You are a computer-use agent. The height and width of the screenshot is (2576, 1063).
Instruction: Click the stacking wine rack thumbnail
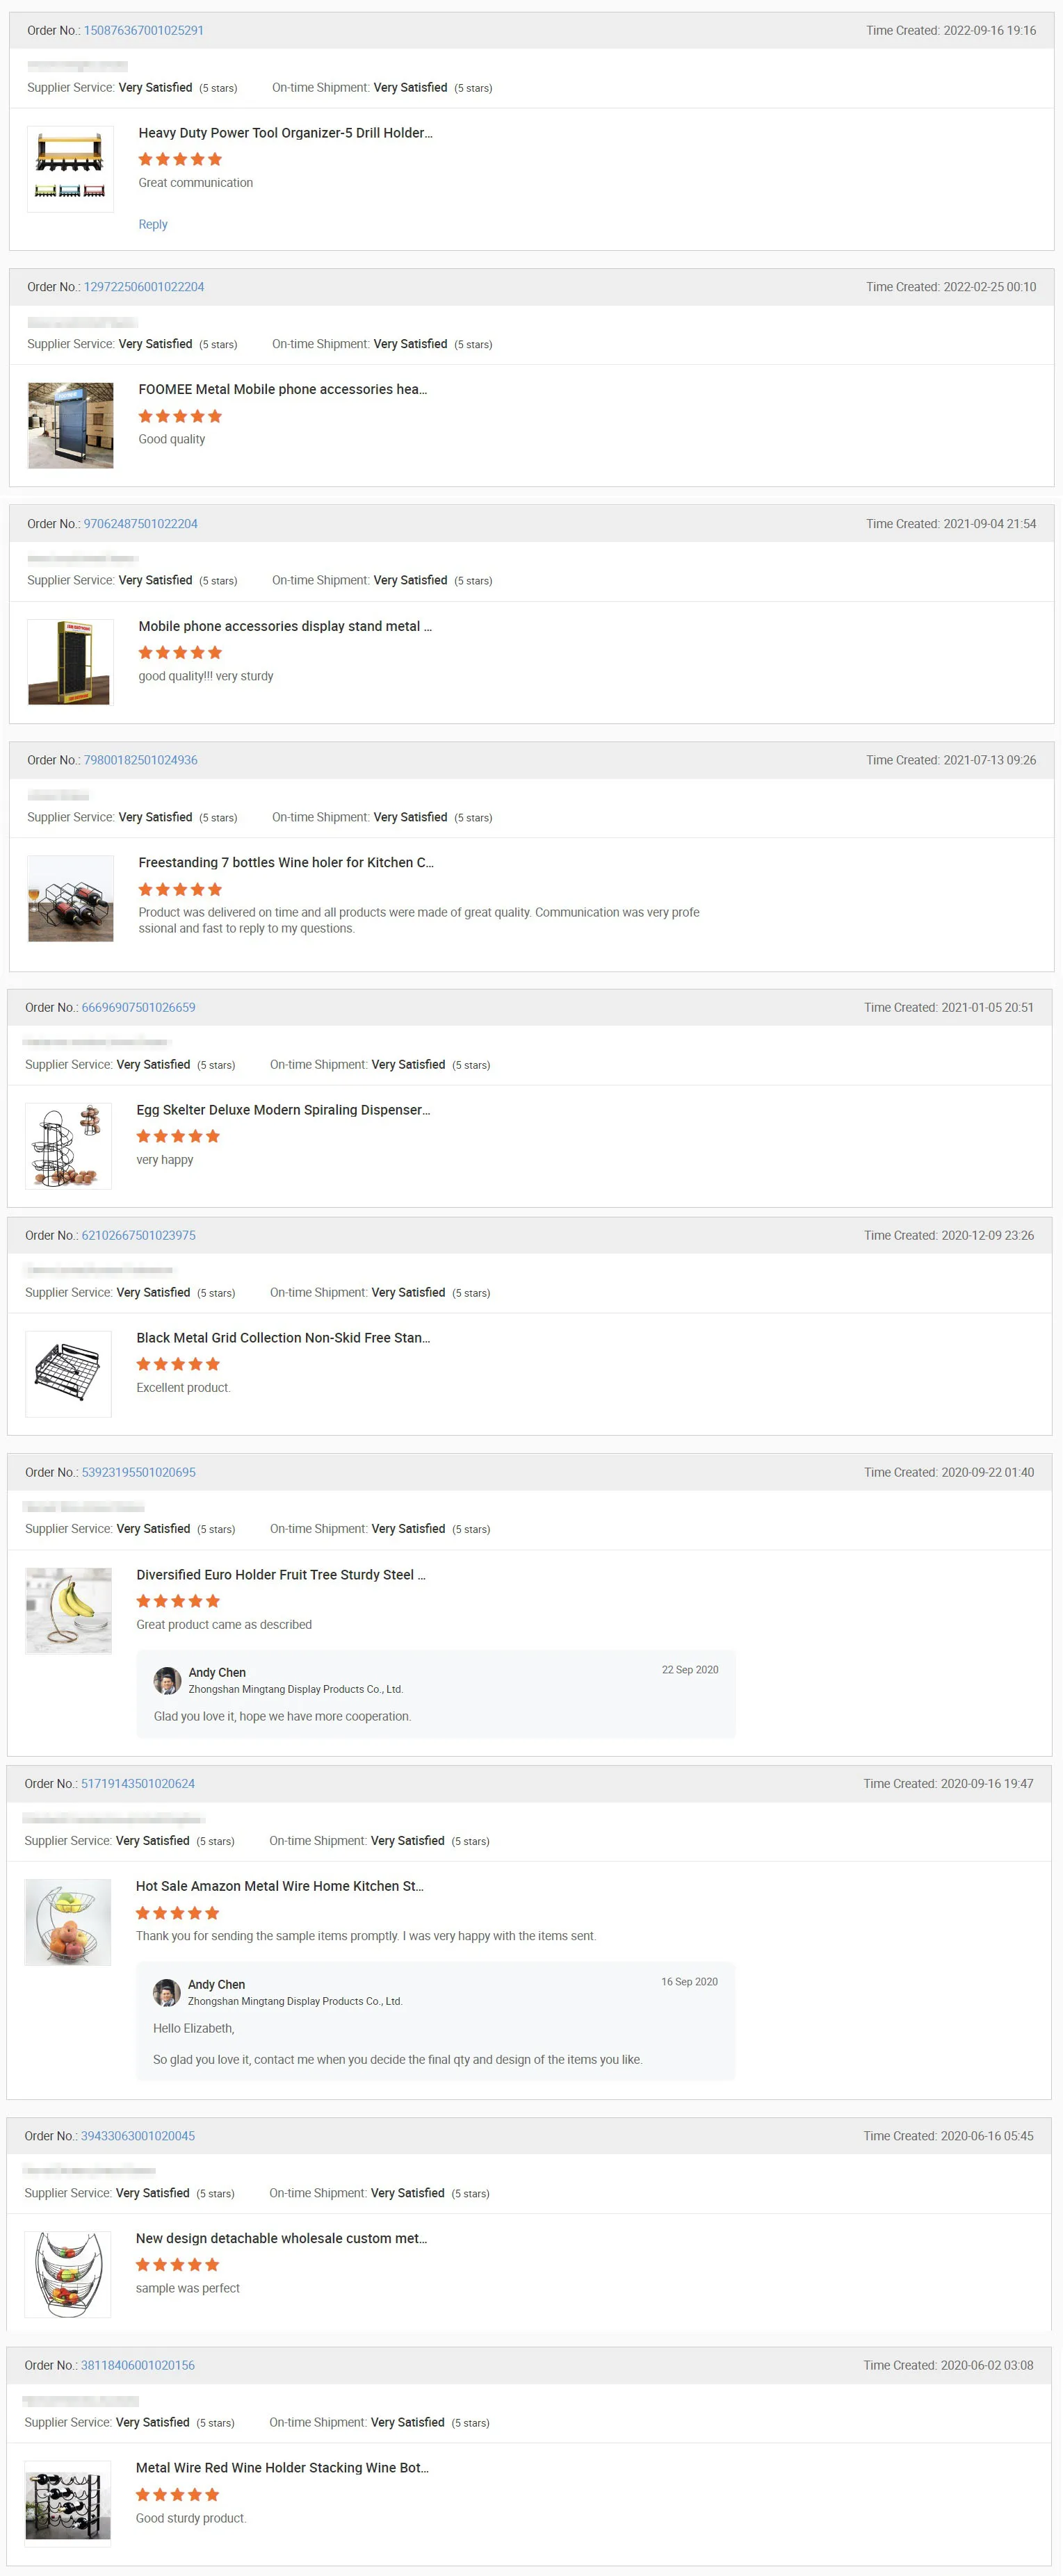68,2504
